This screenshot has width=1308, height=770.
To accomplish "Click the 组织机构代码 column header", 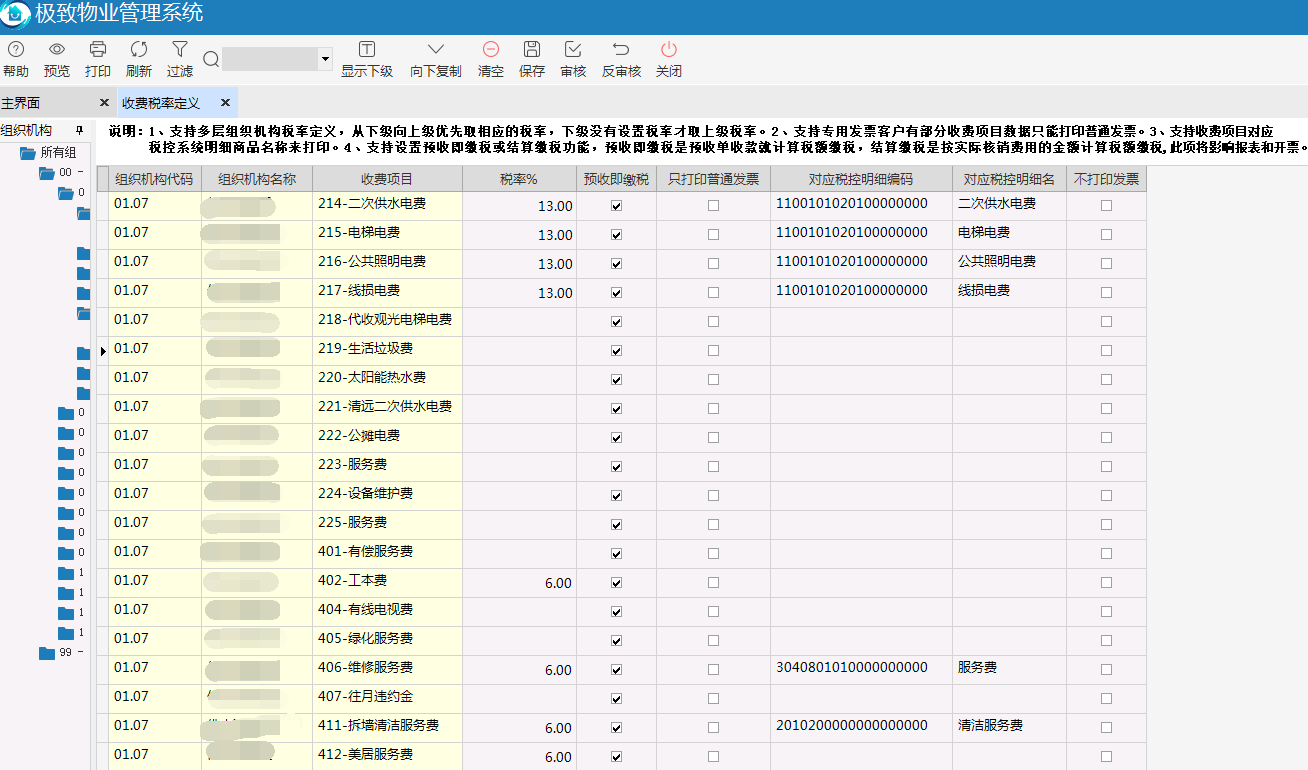I will tap(154, 179).
